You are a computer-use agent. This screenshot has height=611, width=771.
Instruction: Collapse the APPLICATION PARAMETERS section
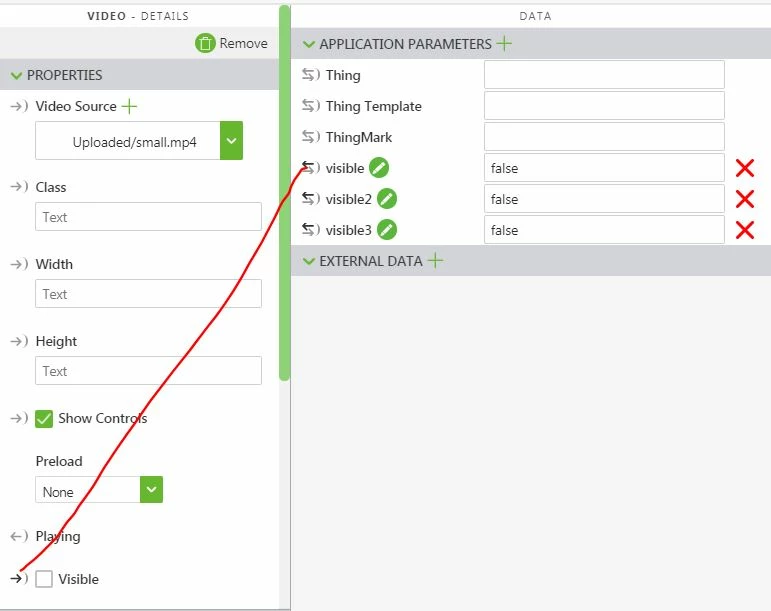click(309, 44)
